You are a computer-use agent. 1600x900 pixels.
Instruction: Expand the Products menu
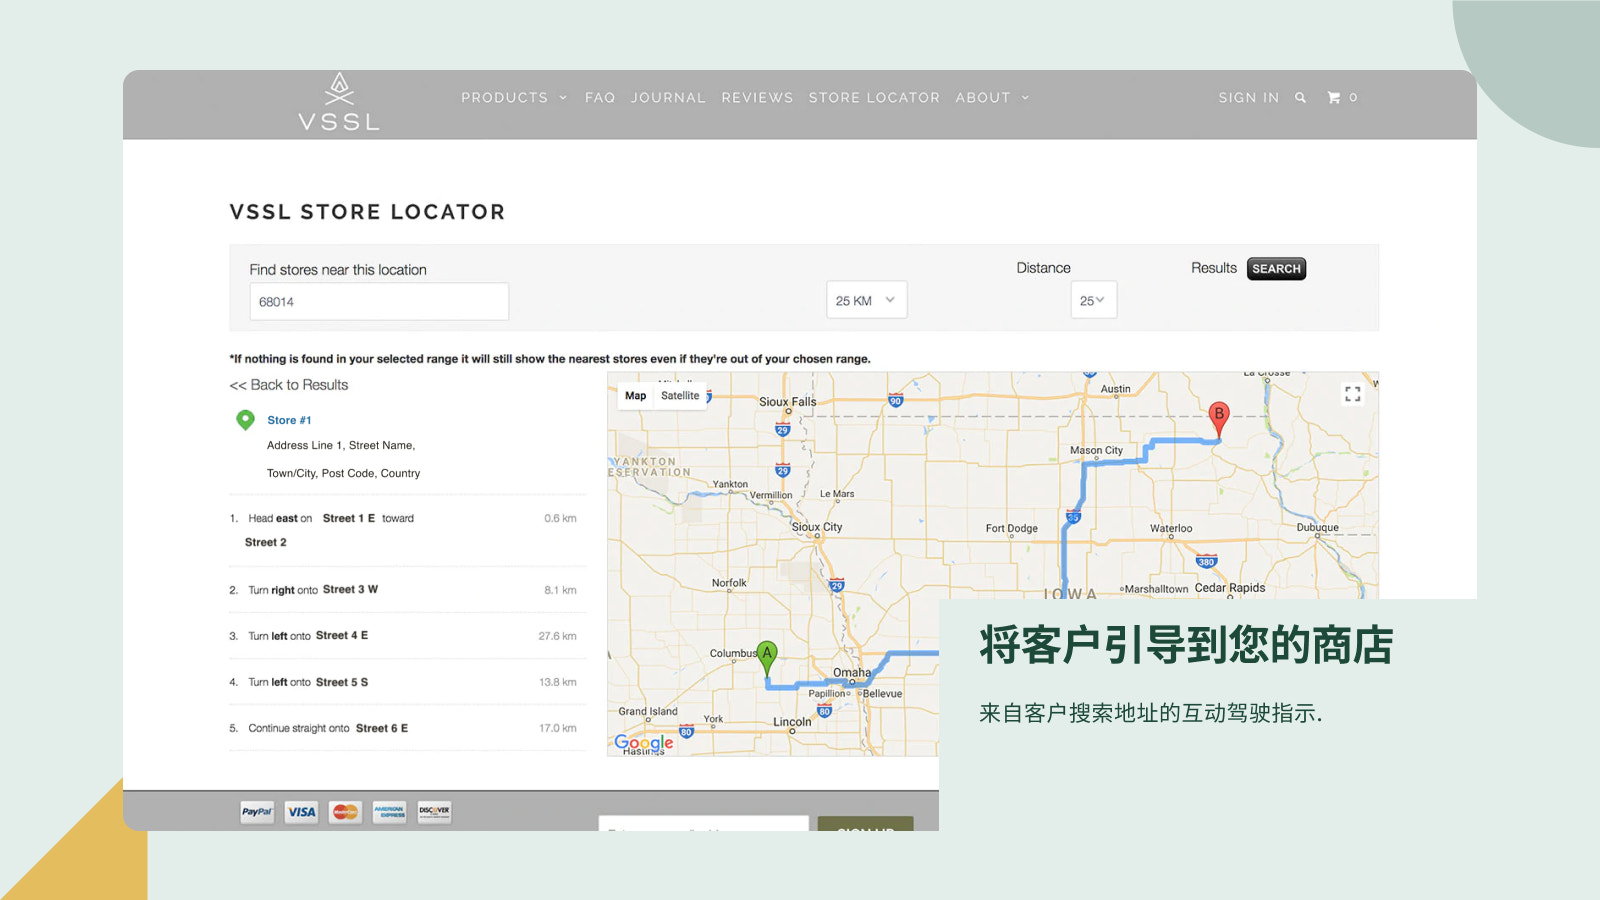tap(514, 98)
